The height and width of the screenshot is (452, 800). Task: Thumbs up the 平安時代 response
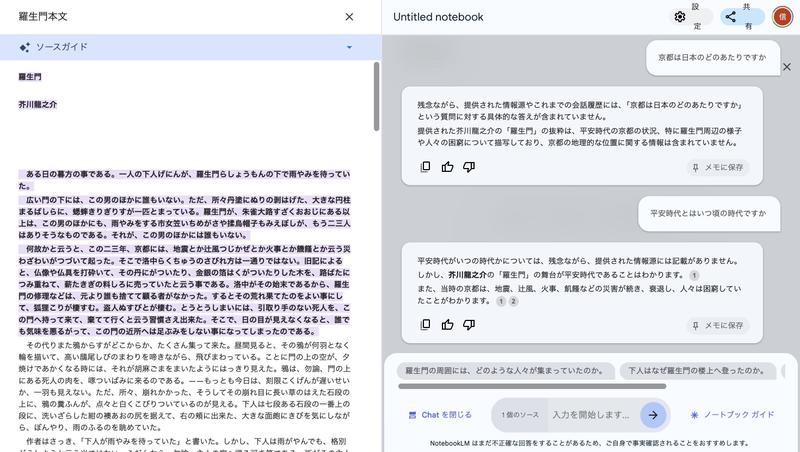[x=447, y=324]
